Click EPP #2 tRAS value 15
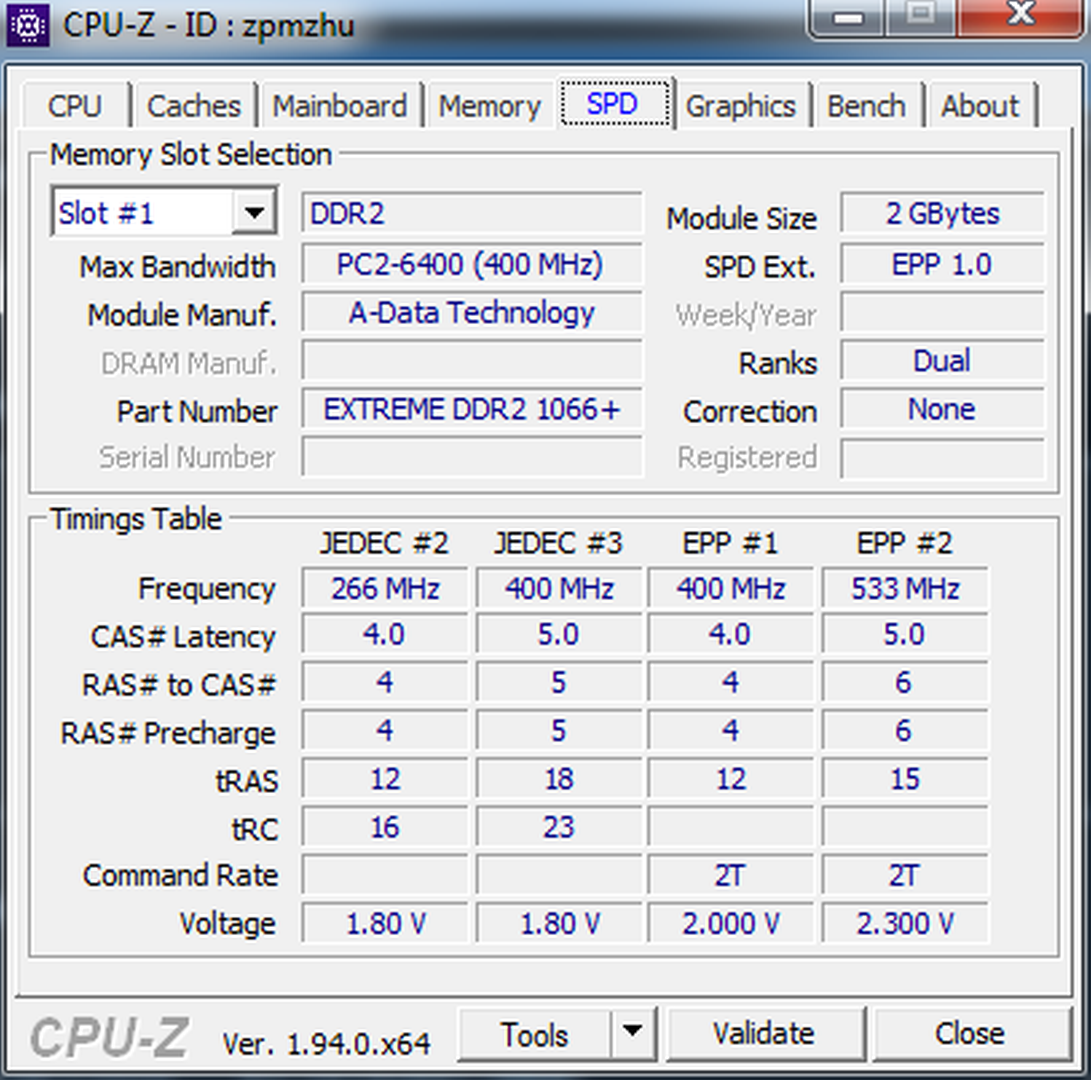 (905, 779)
